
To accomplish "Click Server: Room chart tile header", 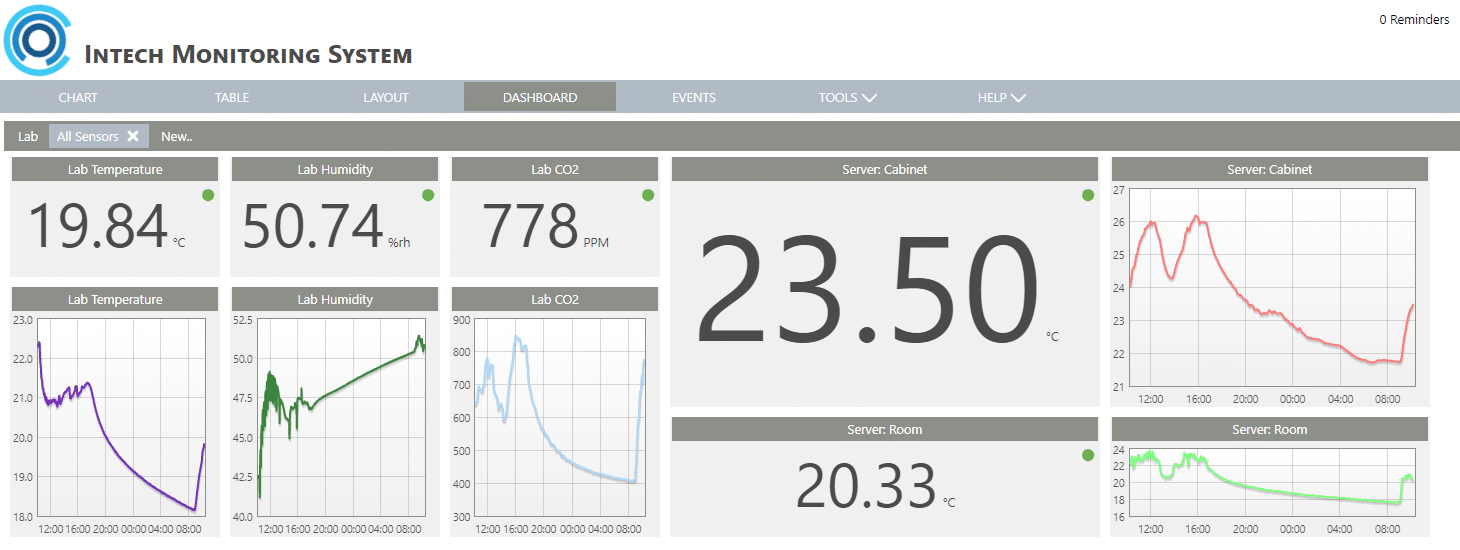I will click(x=1270, y=429).
